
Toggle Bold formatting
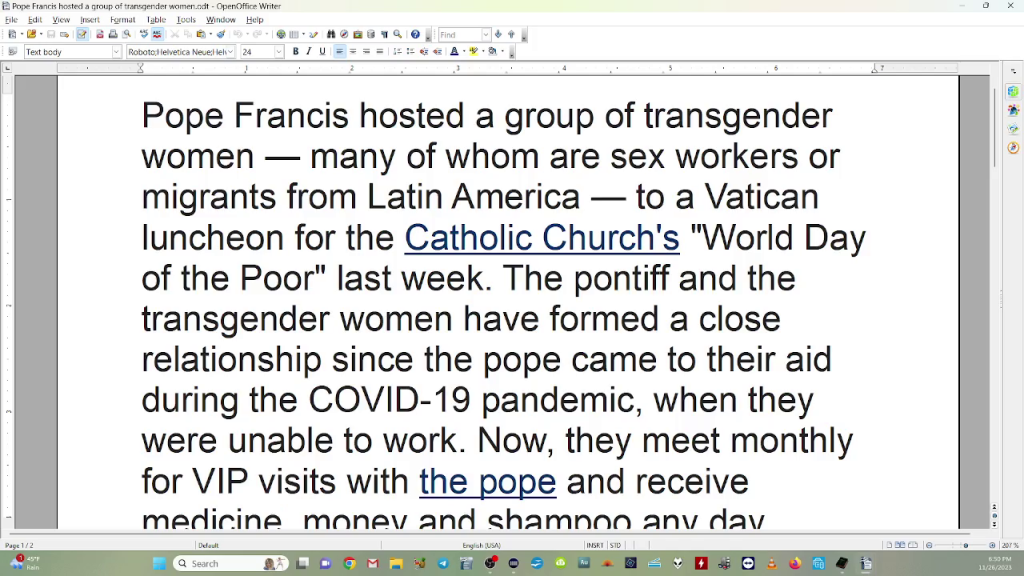(296, 52)
